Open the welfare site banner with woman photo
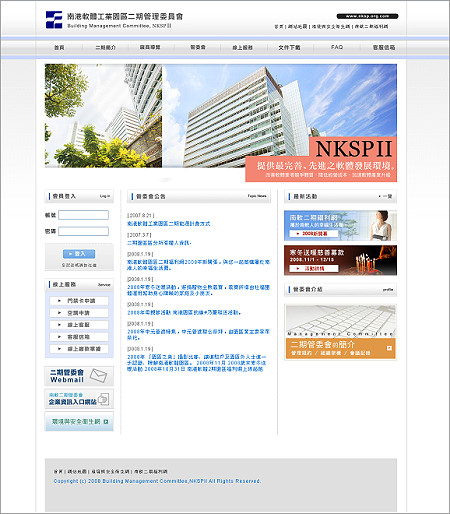The height and width of the screenshot is (514, 450). [x=340, y=226]
